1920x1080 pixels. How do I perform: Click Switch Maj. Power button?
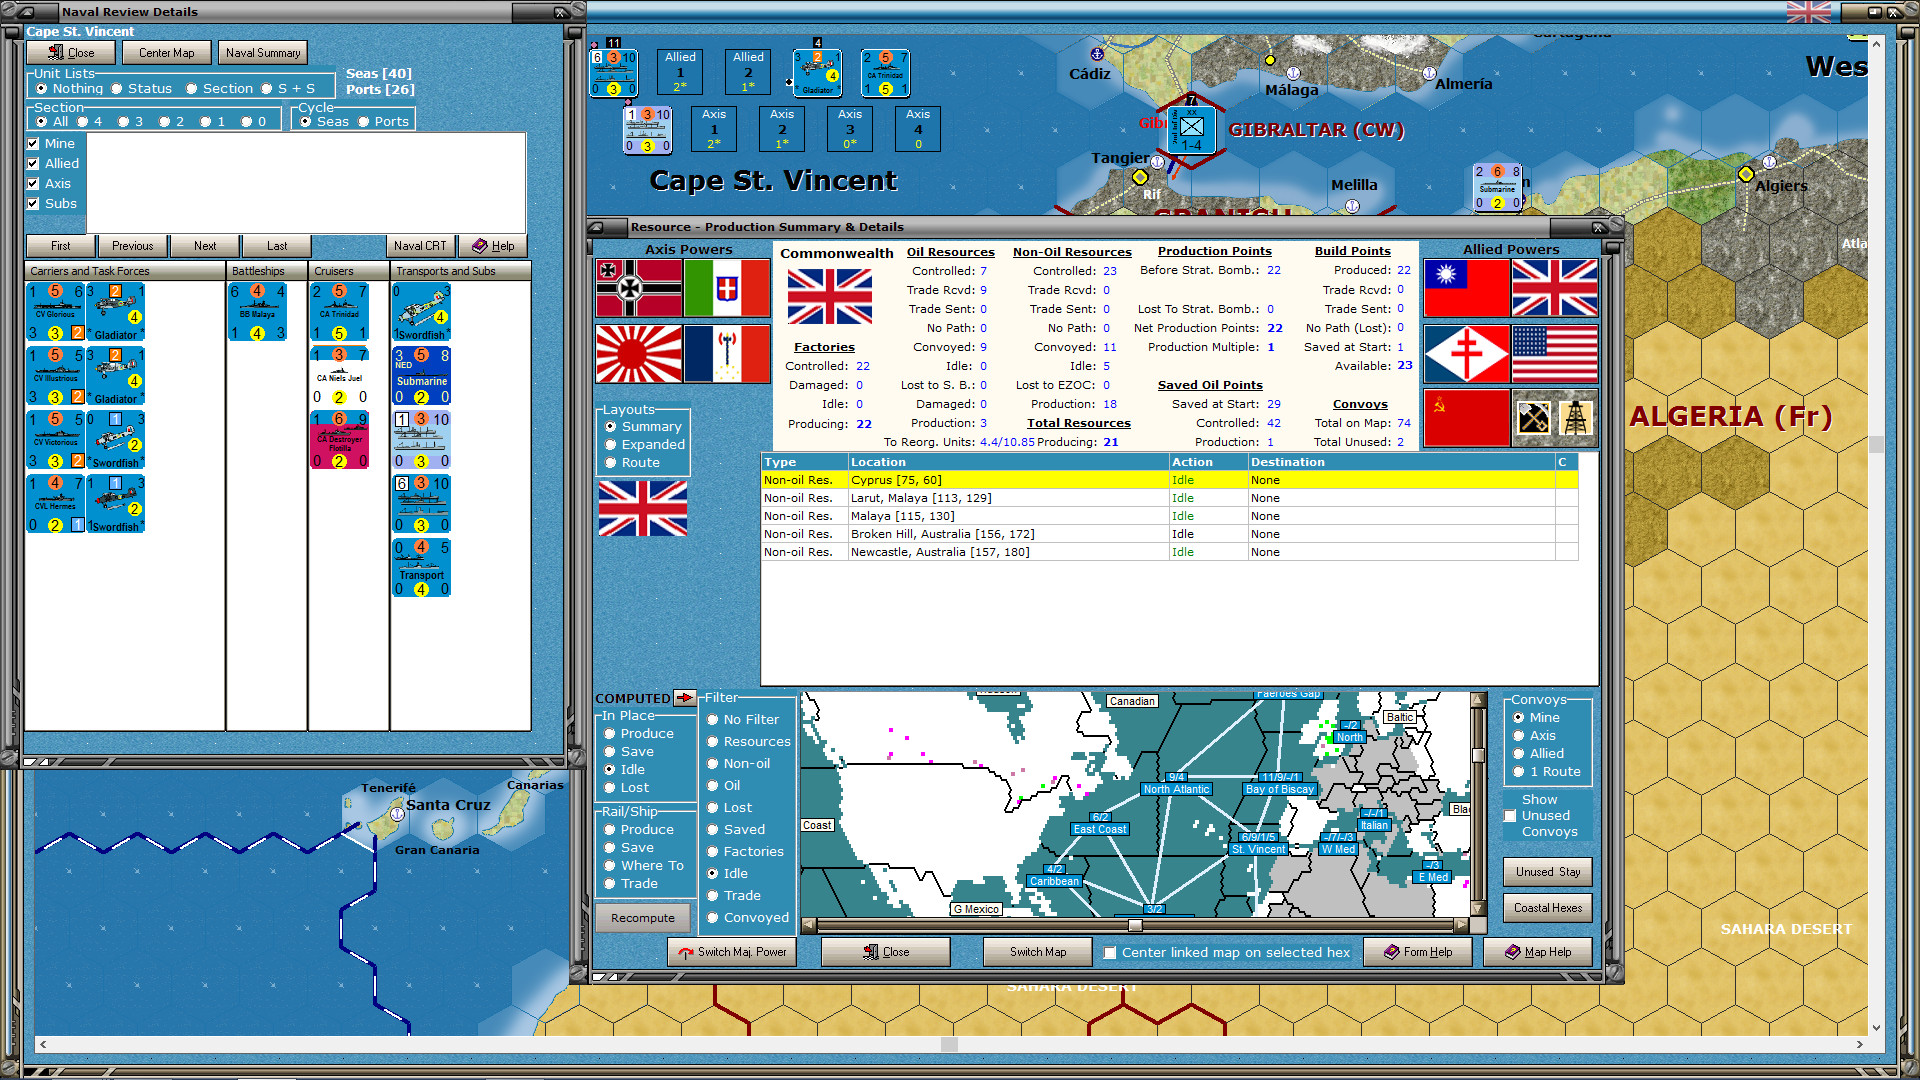(x=732, y=952)
